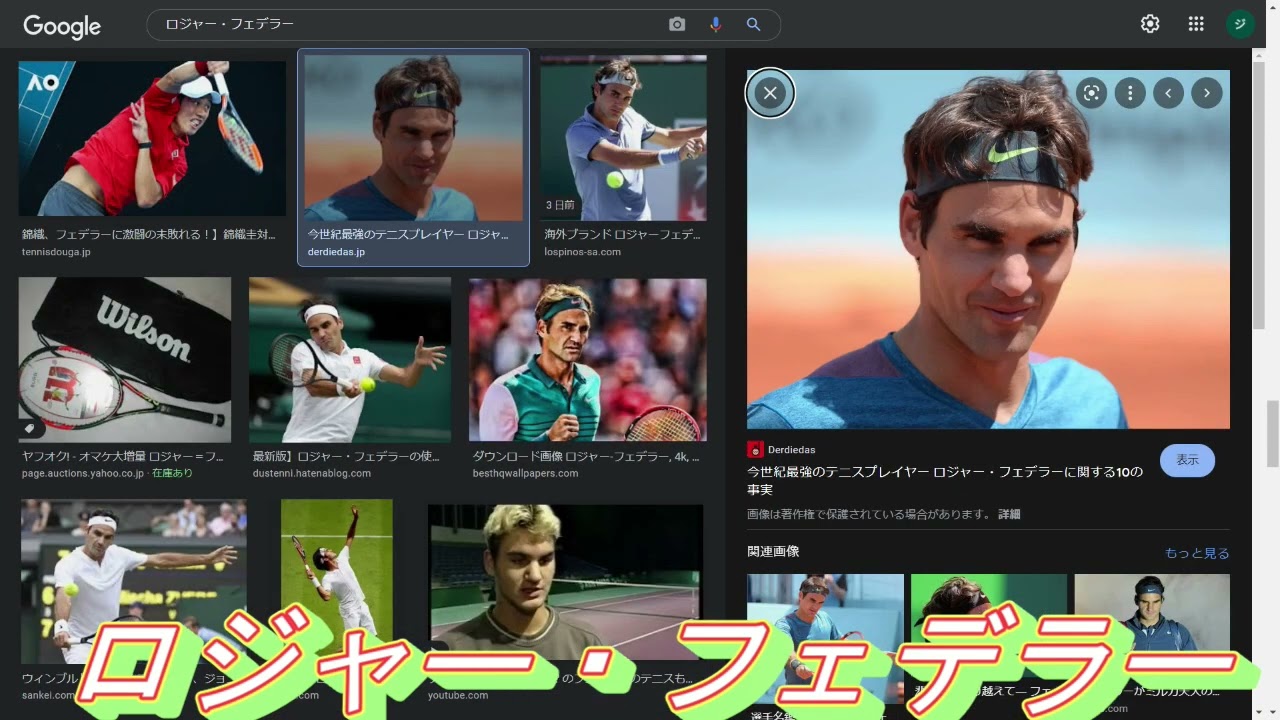
Task: Go to previous image with left chevron
Action: tap(1168, 93)
